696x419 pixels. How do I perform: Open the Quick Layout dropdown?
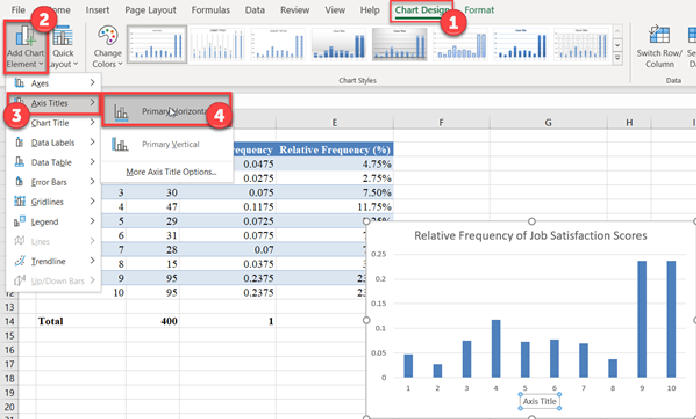(x=63, y=47)
